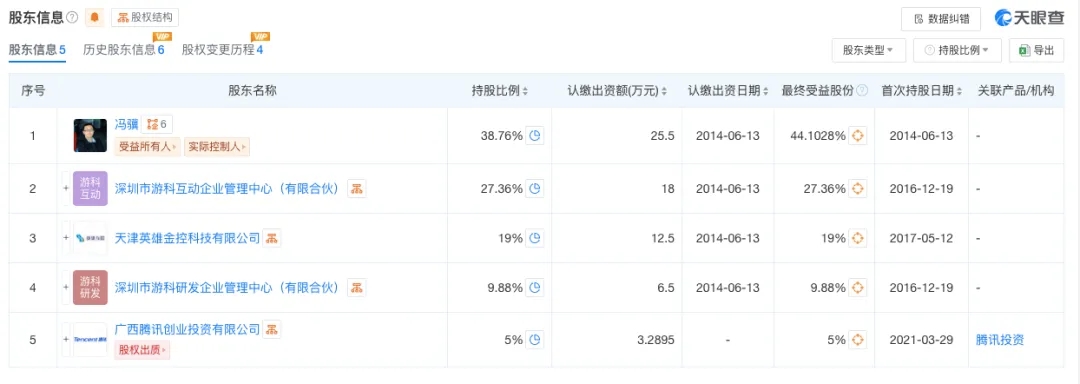
Task: Open the 腾讯投资 link
Action: coord(999,339)
